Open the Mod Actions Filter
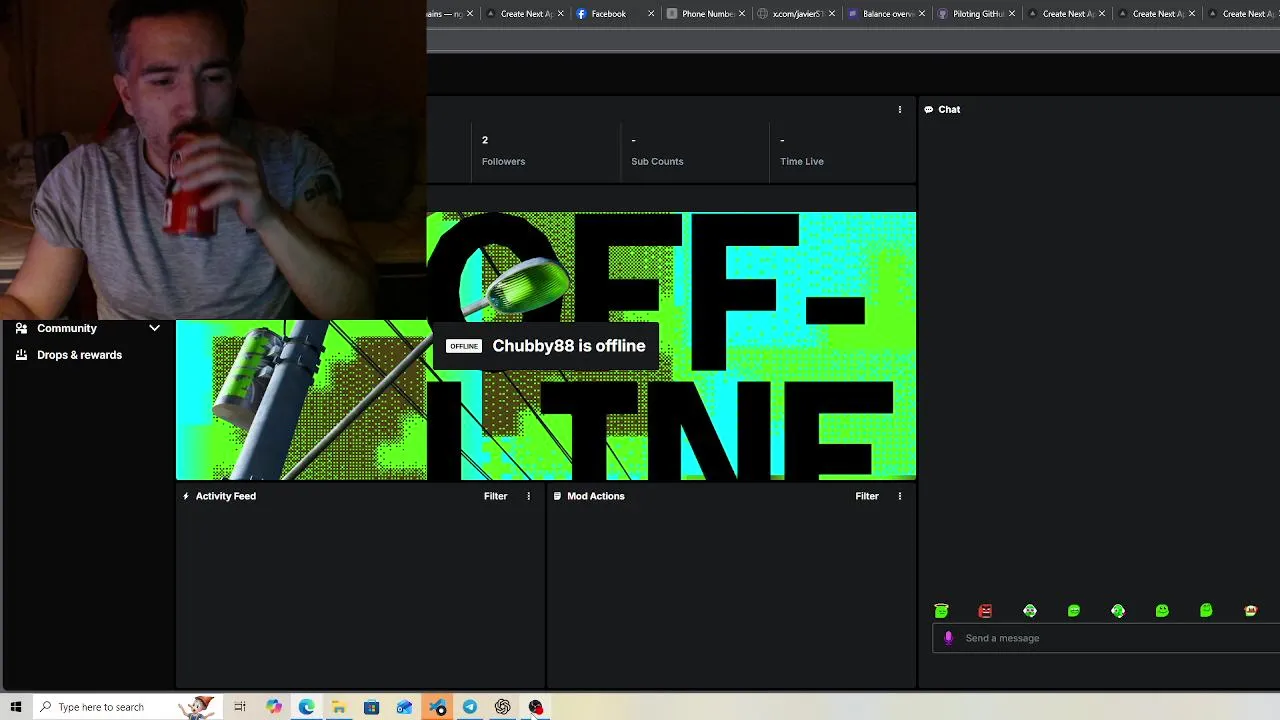The height and width of the screenshot is (720, 1280). (867, 496)
